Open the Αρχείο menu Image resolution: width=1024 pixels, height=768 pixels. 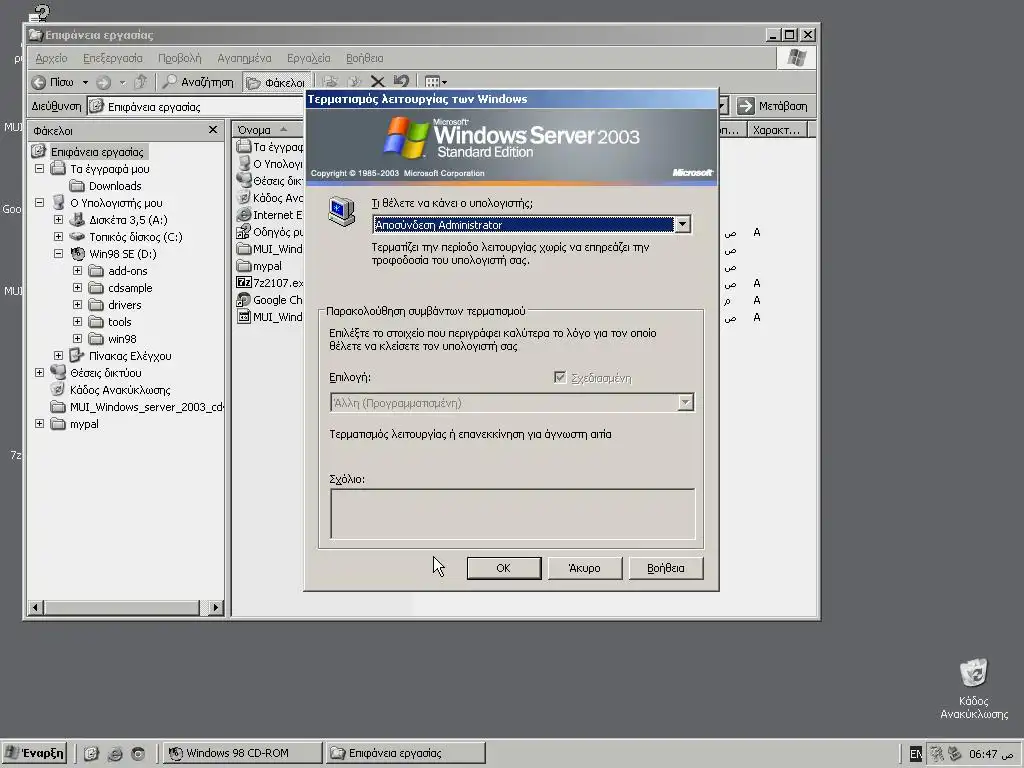click(x=51, y=58)
